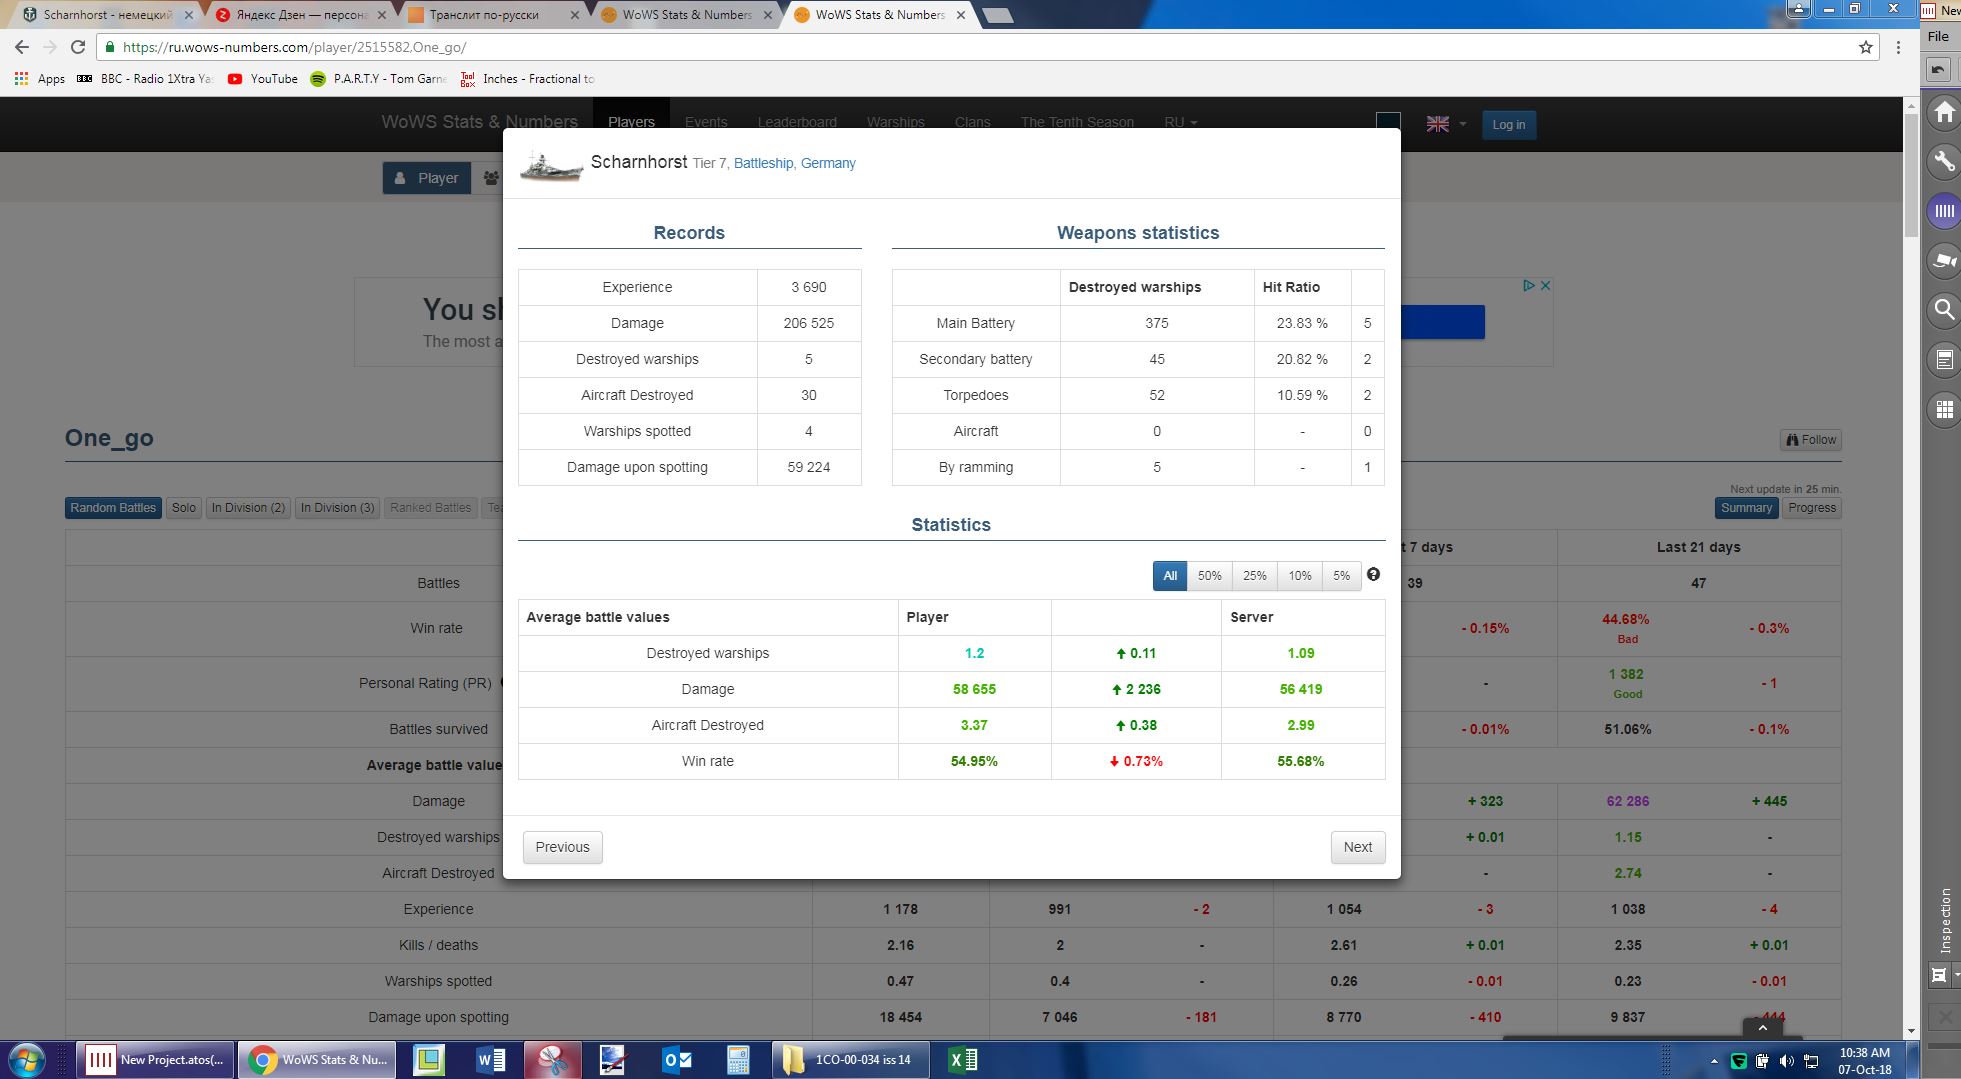Show hidden system tray icons
The height and width of the screenshot is (1079, 1961).
(x=1713, y=1061)
